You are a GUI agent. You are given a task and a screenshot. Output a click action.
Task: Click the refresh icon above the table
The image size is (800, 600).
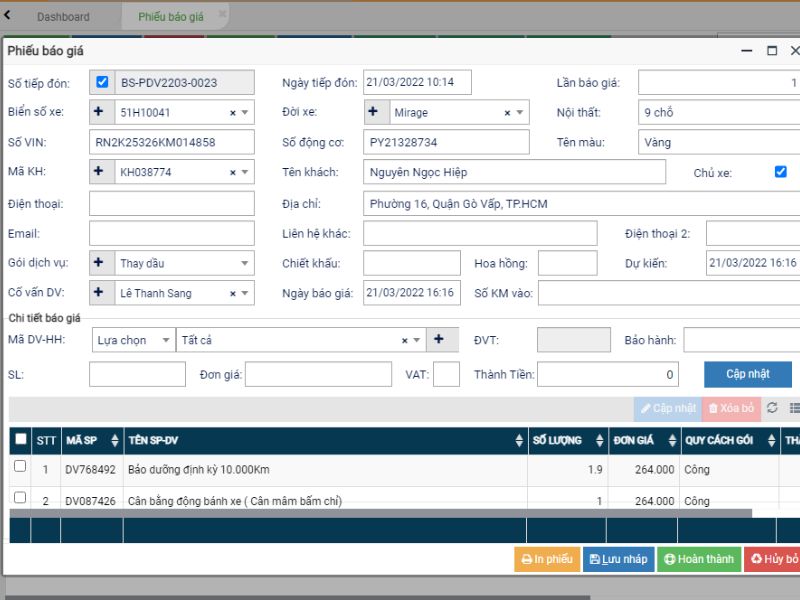point(772,408)
